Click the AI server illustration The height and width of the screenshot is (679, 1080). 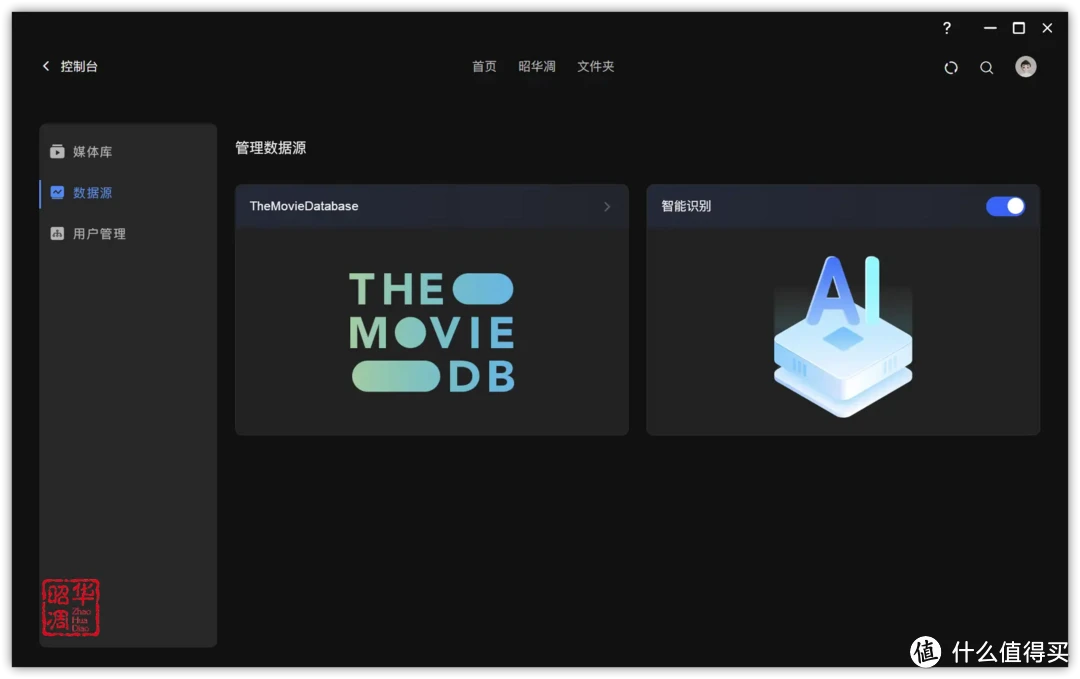click(x=843, y=333)
